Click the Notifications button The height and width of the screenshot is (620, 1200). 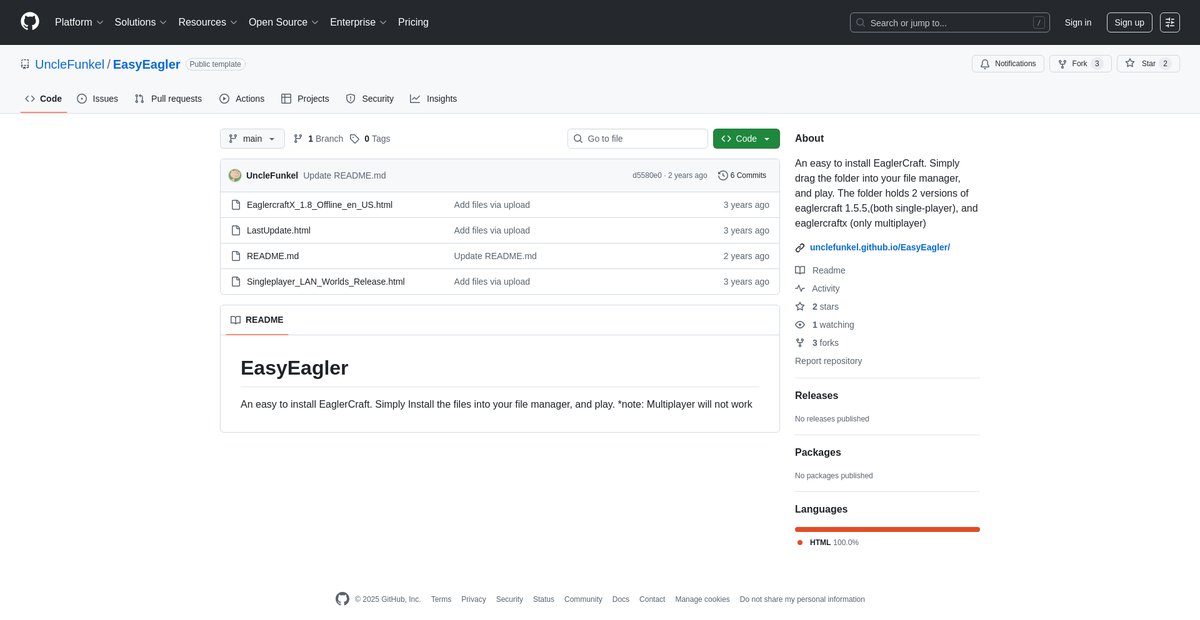[1008, 63]
